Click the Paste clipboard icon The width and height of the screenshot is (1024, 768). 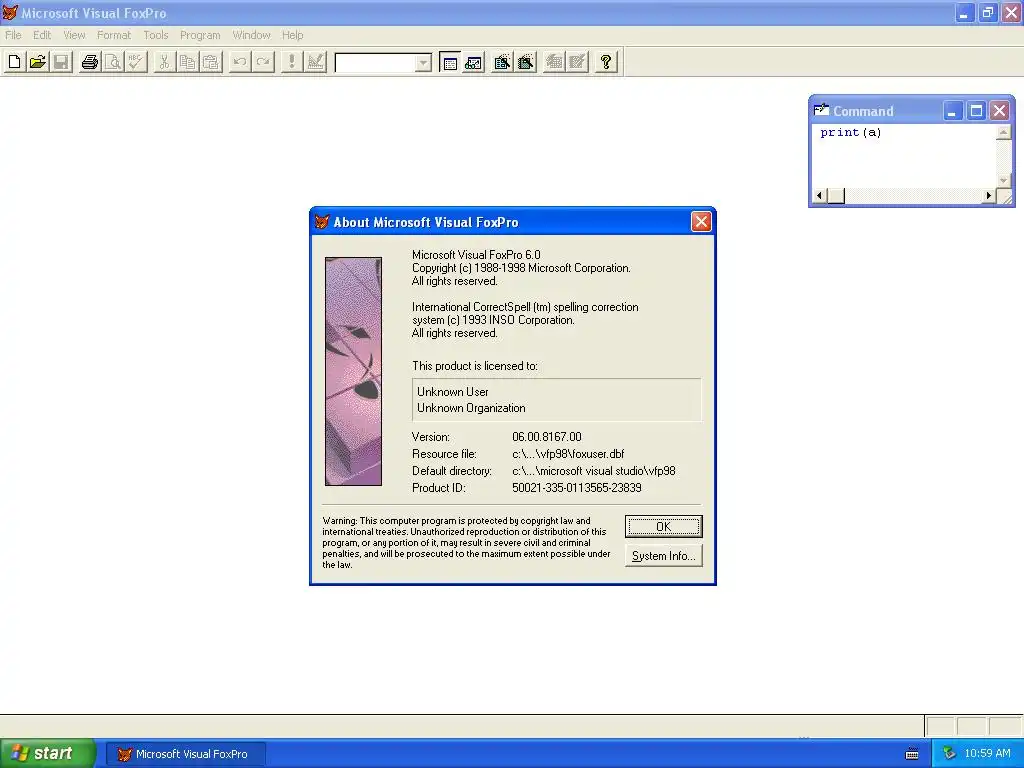(x=211, y=62)
